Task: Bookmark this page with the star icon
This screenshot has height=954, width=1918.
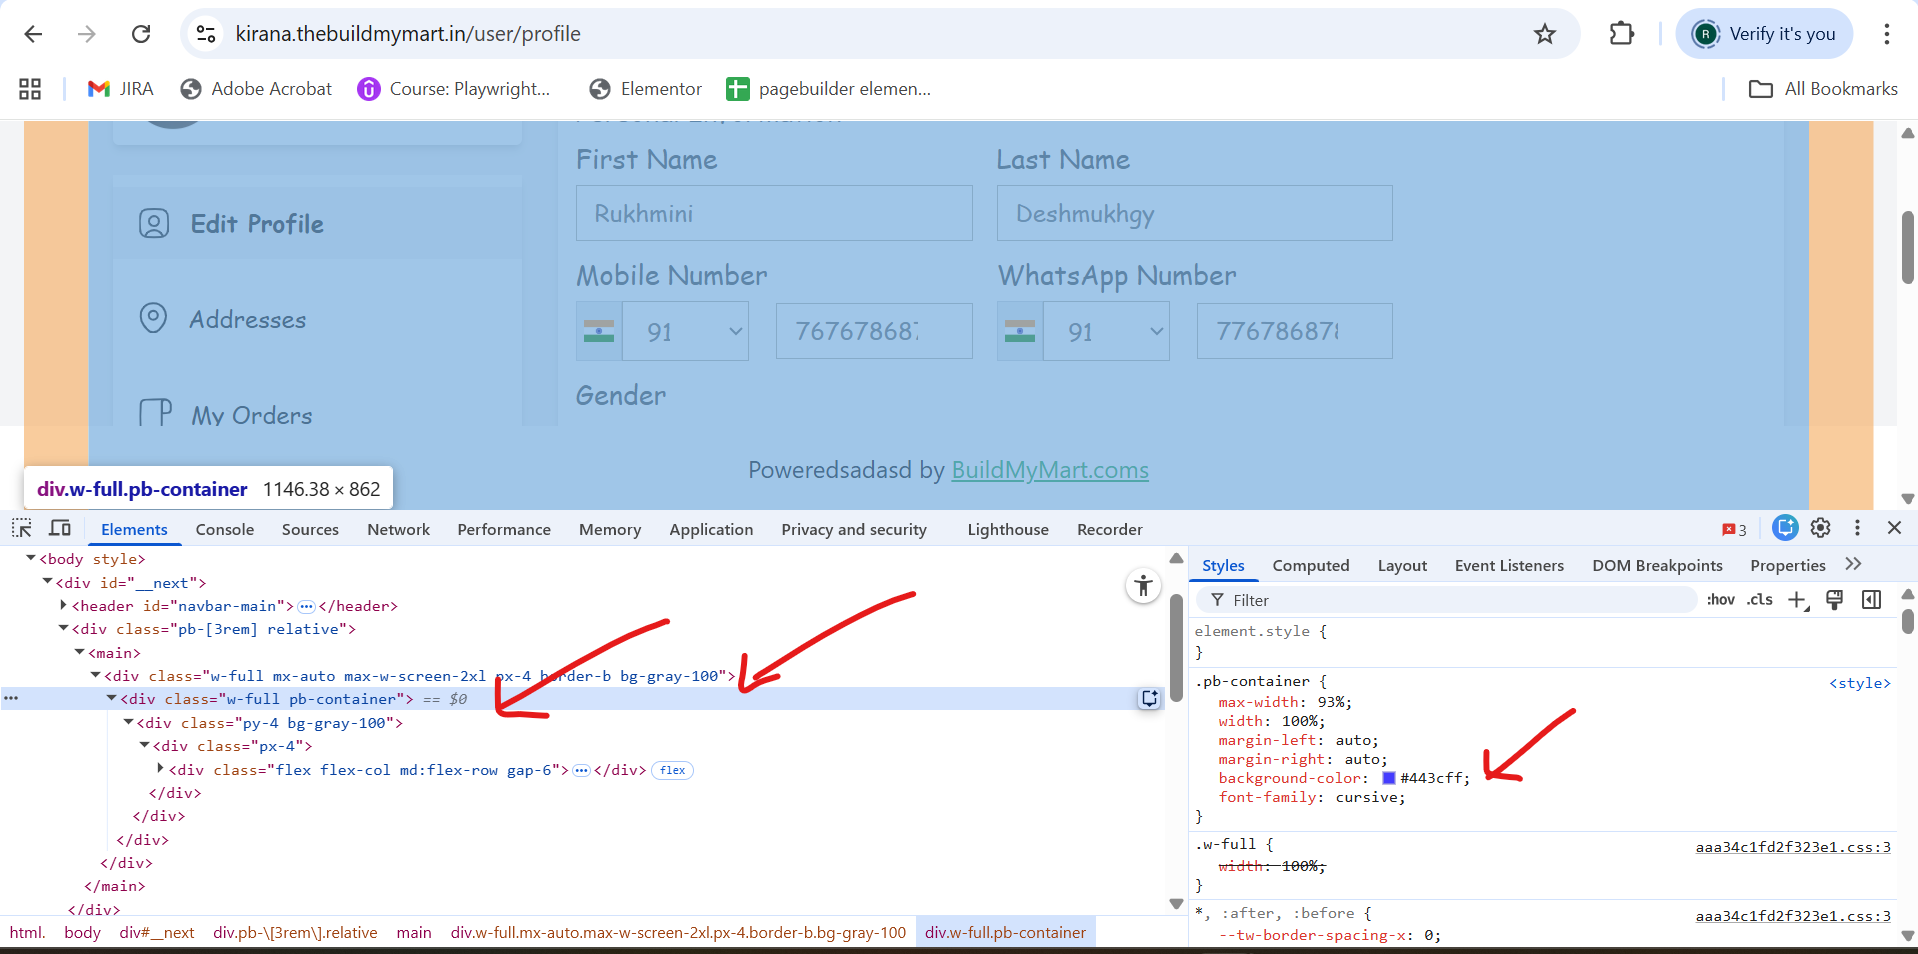Action: (1545, 34)
